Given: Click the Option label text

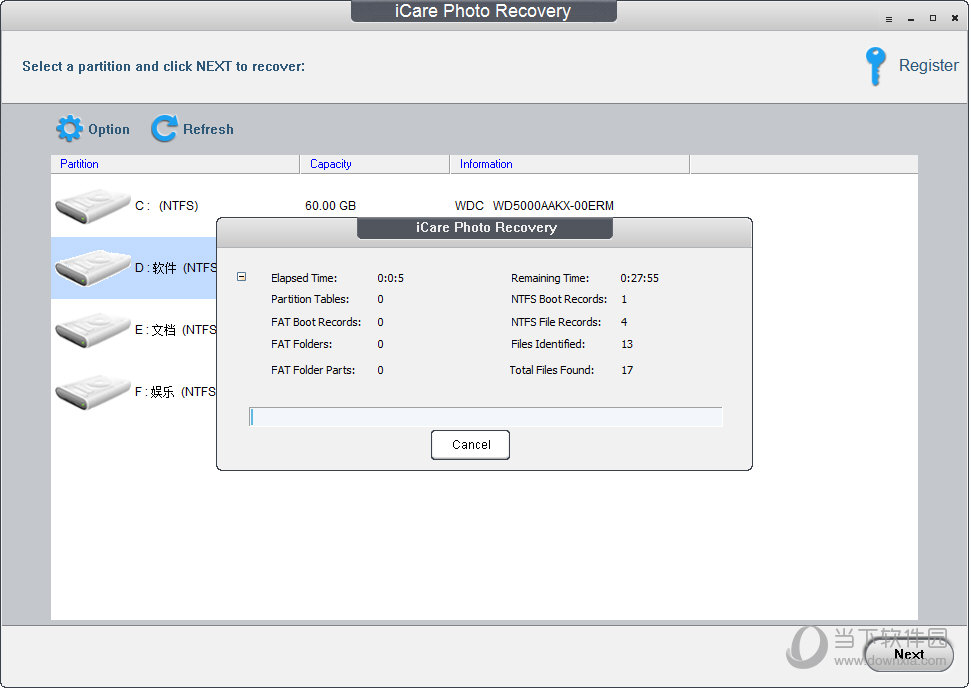Looking at the screenshot, I should point(109,129).
